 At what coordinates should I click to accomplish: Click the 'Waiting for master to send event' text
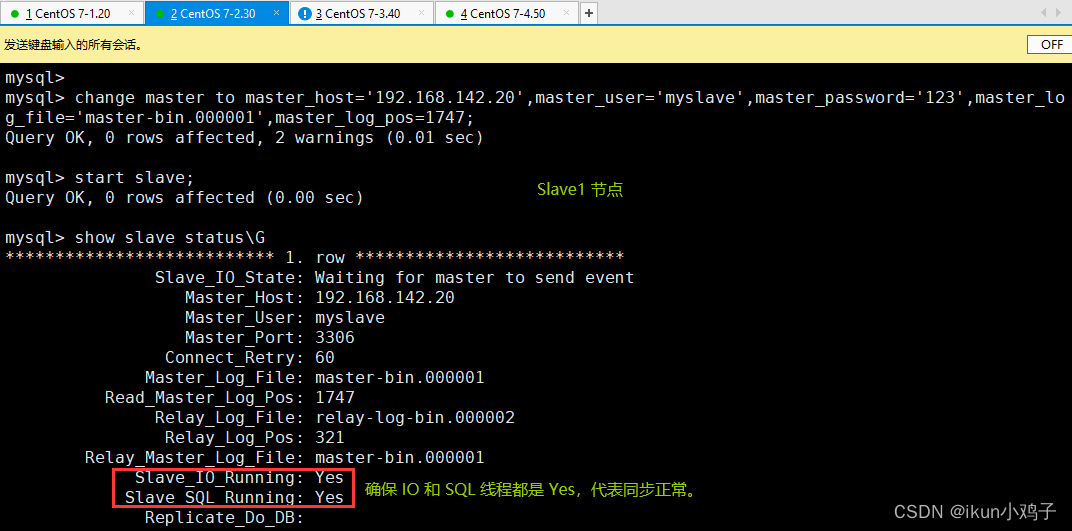(x=474, y=278)
